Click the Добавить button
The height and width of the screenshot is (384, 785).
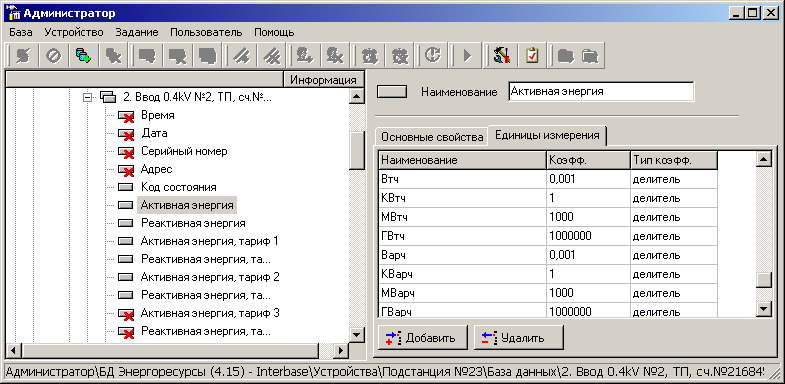point(423,337)
